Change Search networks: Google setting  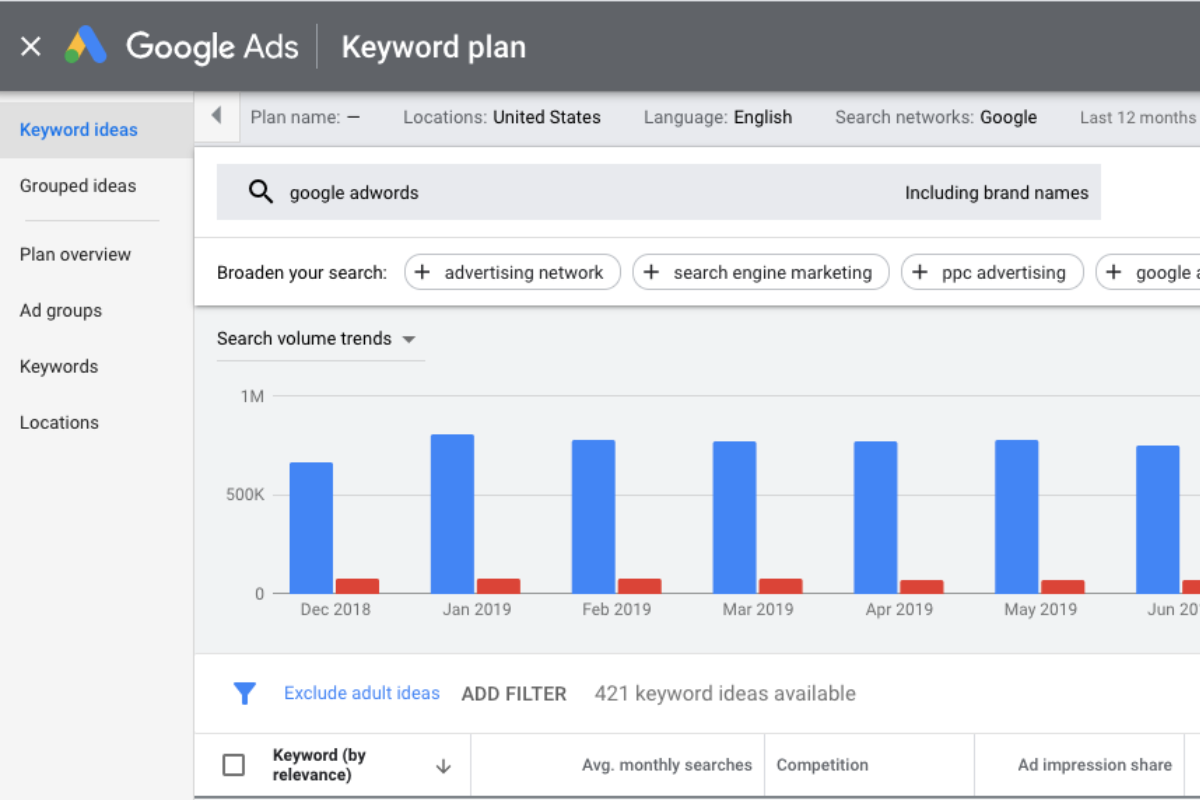tap(936, 117)
